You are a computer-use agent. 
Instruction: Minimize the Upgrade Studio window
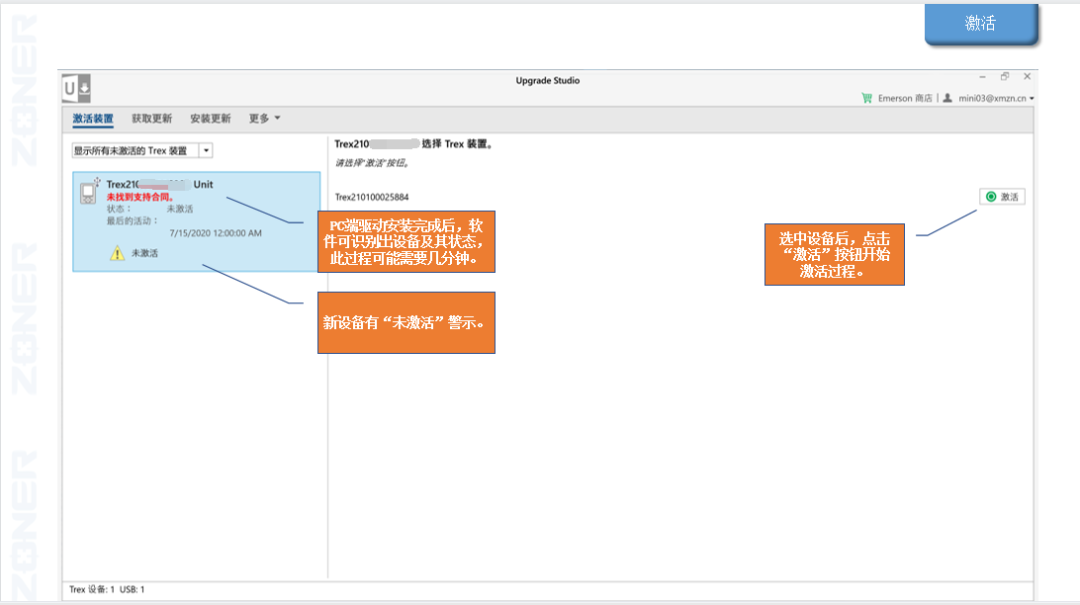click(x=982, y=77)
